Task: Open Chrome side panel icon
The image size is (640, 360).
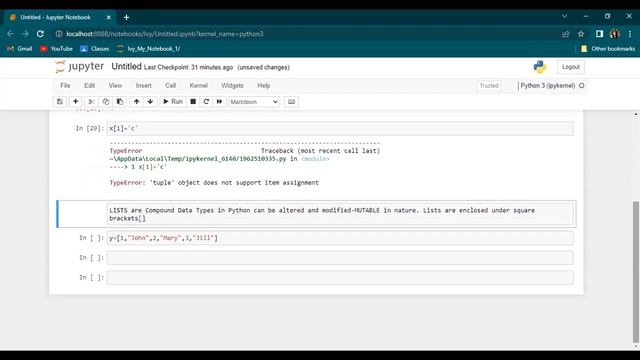Action: (599, 34)
